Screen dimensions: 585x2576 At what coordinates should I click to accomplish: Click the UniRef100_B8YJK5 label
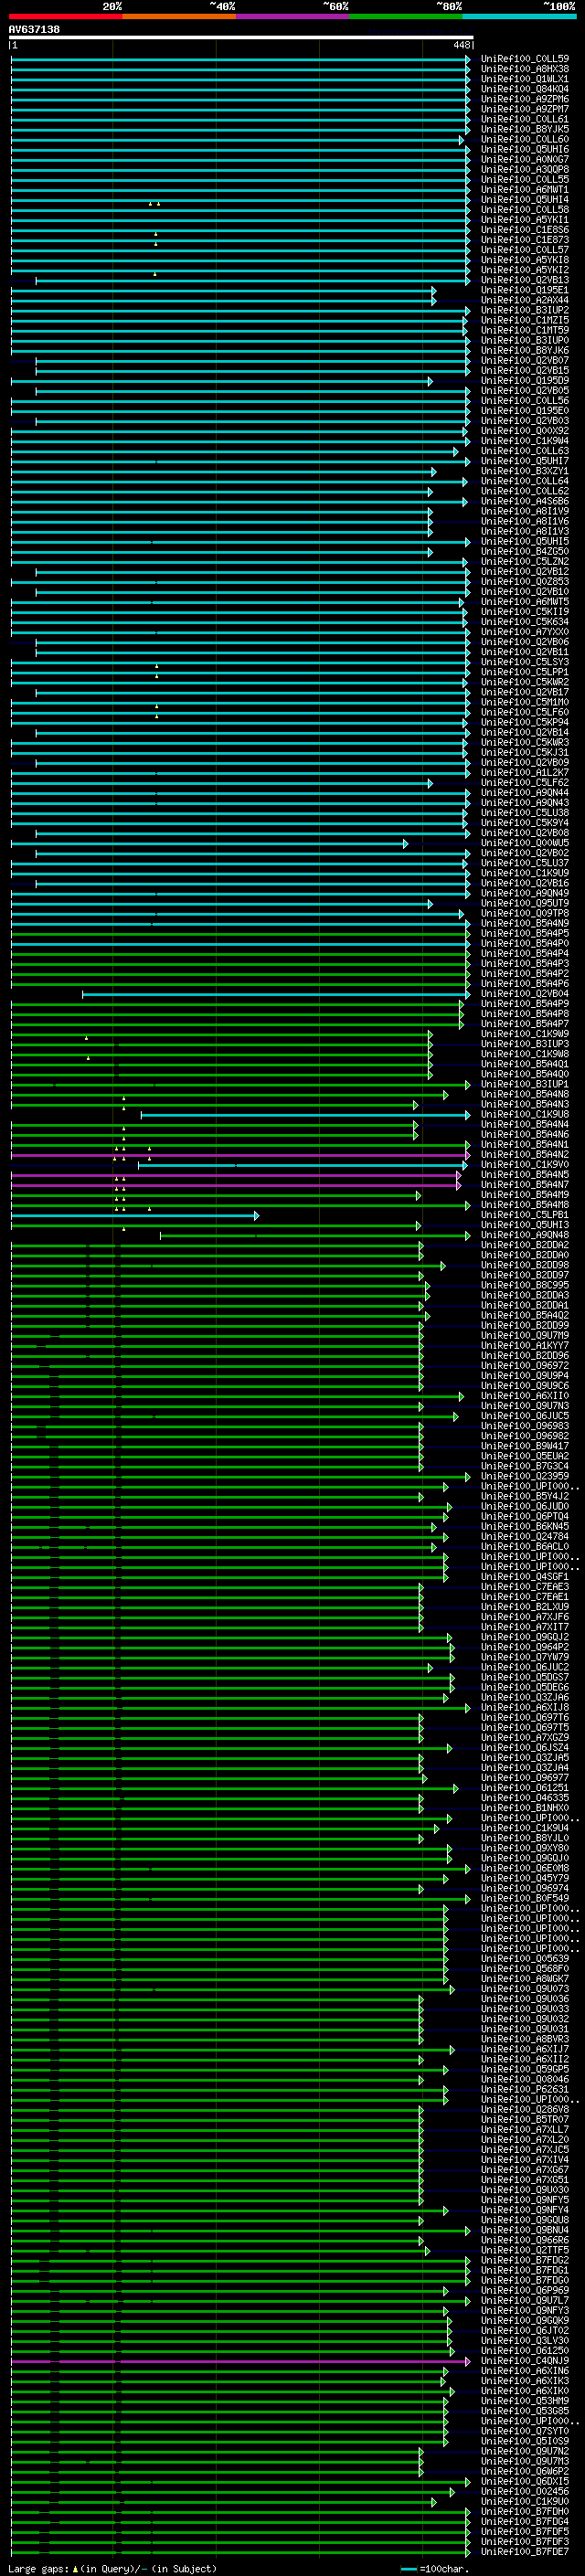point(524,129)
